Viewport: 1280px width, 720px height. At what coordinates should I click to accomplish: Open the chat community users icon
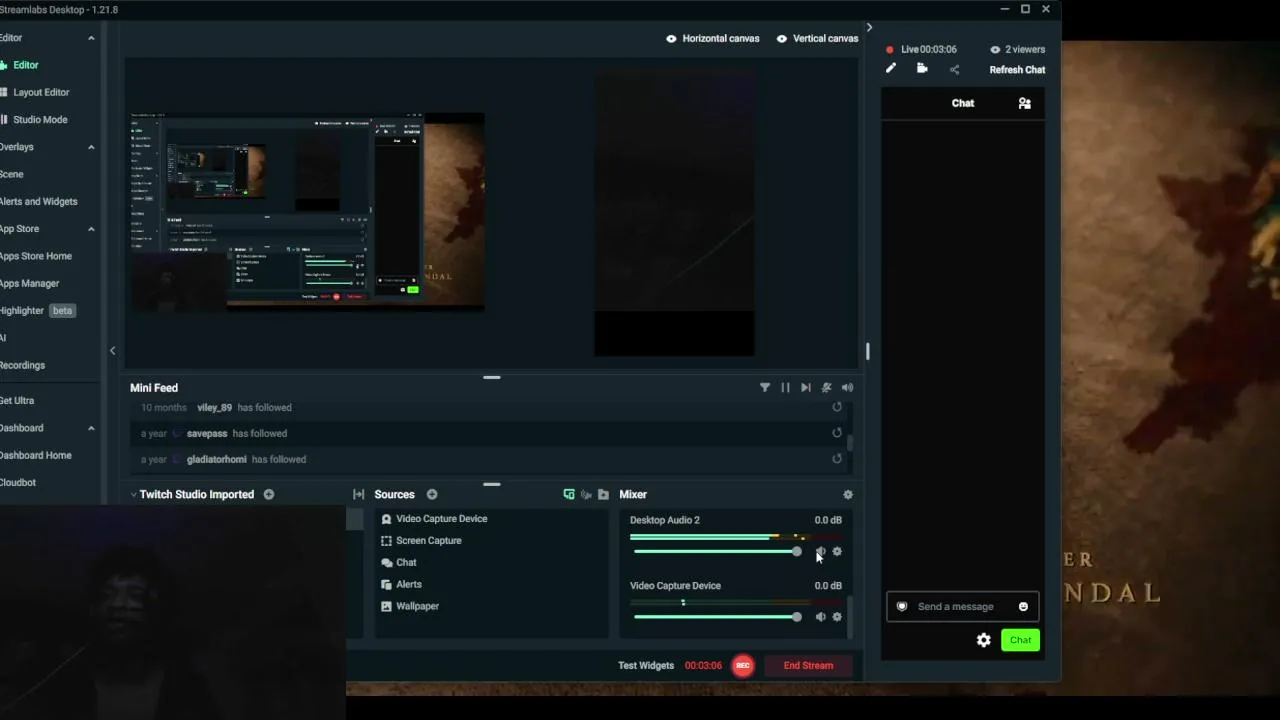[1024, 103]
